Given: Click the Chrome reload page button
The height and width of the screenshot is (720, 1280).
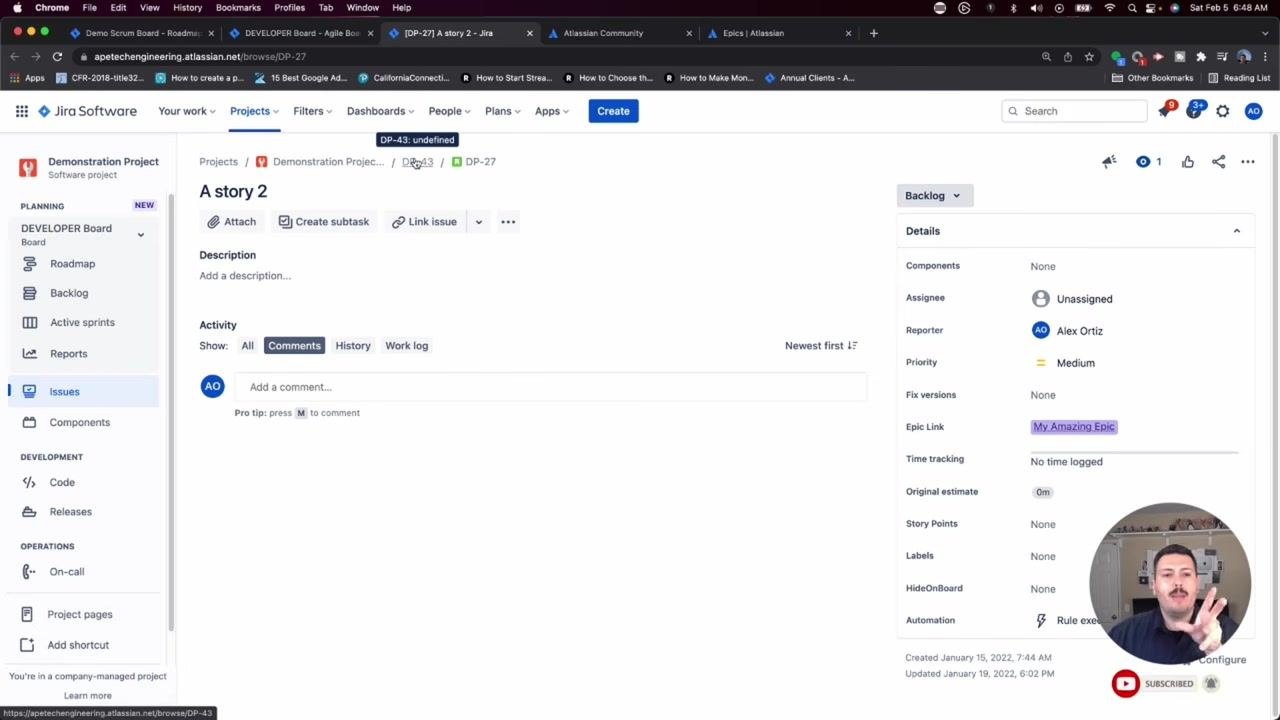Looking at the screenshot, I should click(x=57, y=57).
